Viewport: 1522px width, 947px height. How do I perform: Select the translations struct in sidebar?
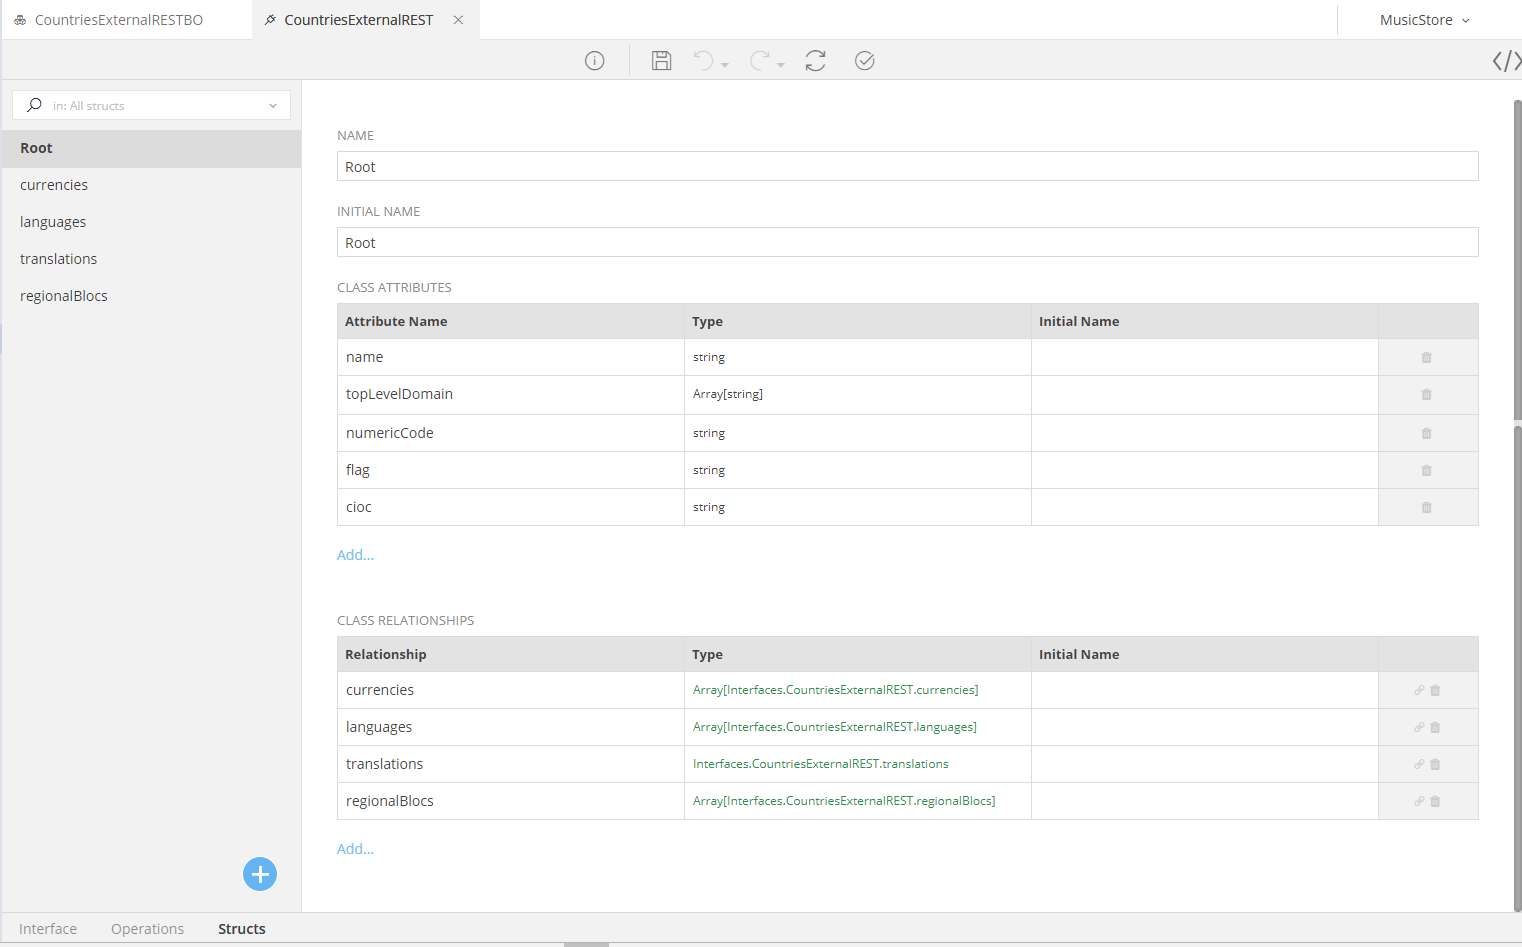click(59, 259)
